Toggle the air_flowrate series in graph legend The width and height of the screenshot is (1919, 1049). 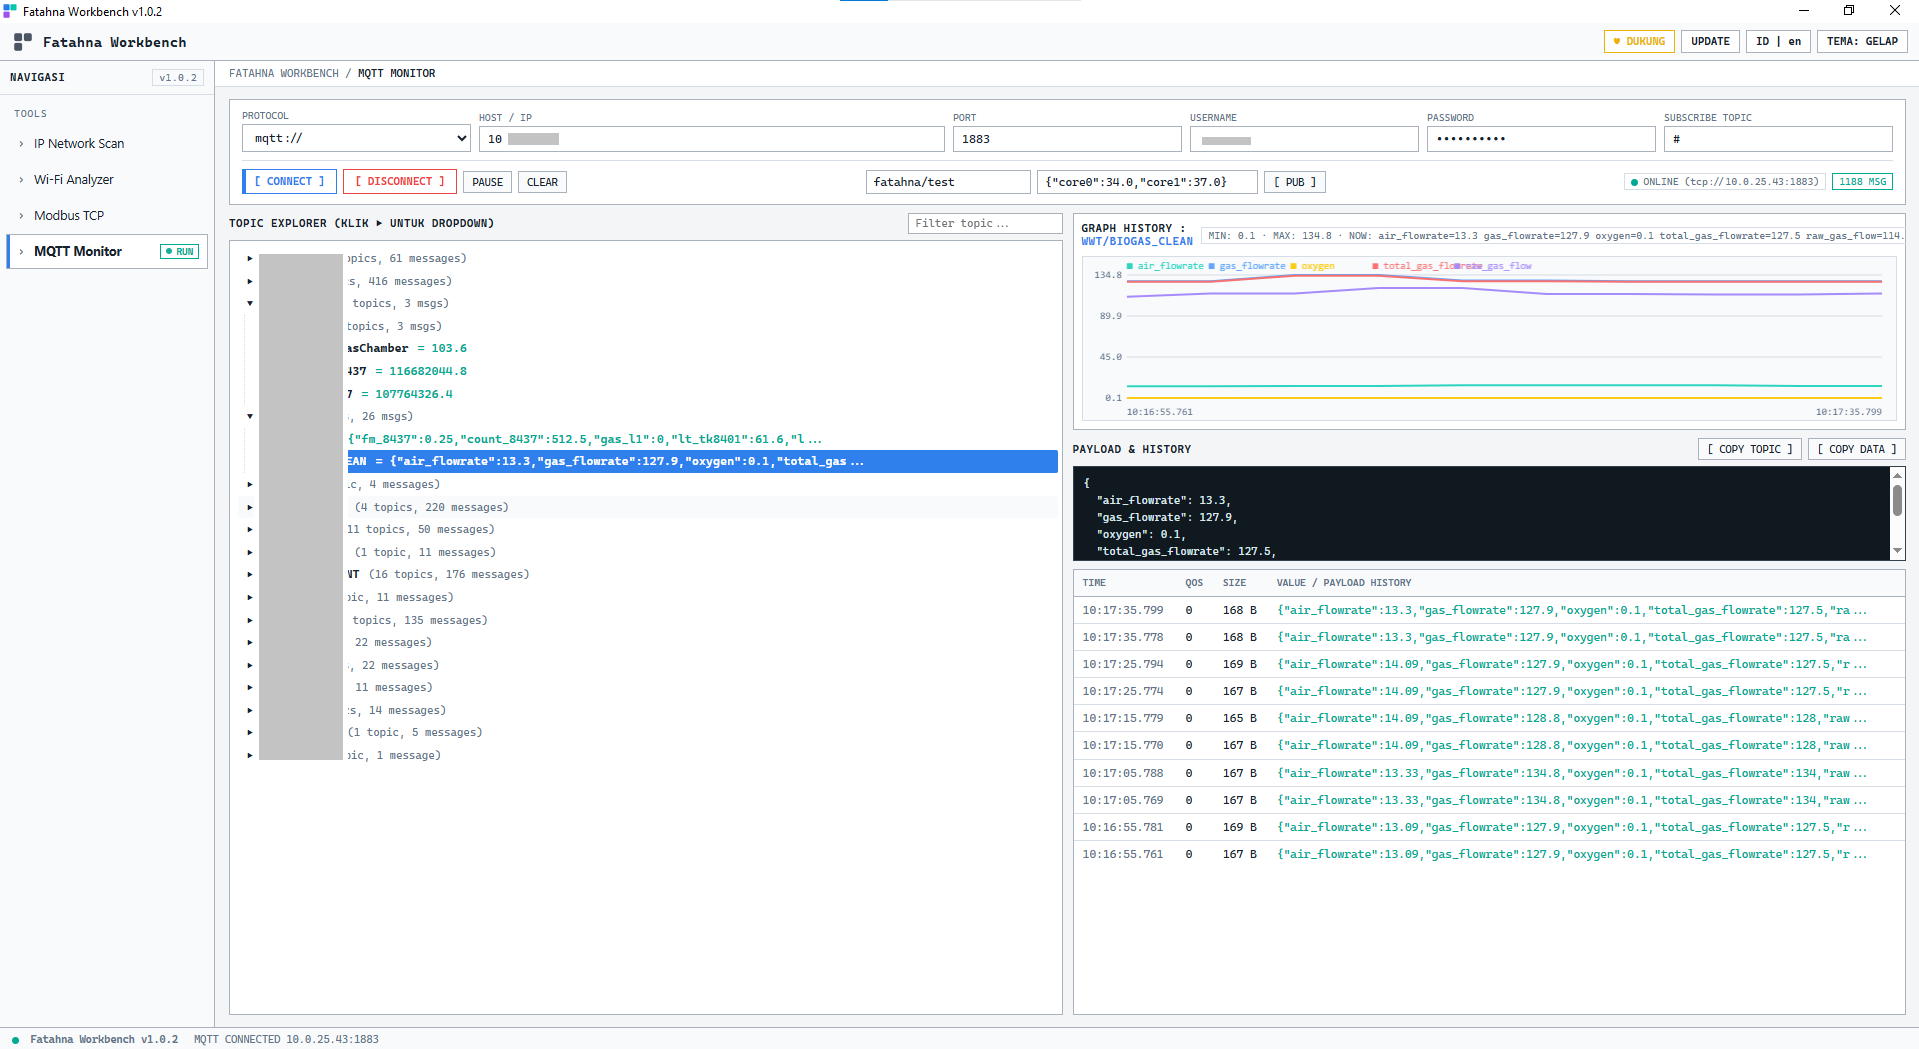point(1165,266)
